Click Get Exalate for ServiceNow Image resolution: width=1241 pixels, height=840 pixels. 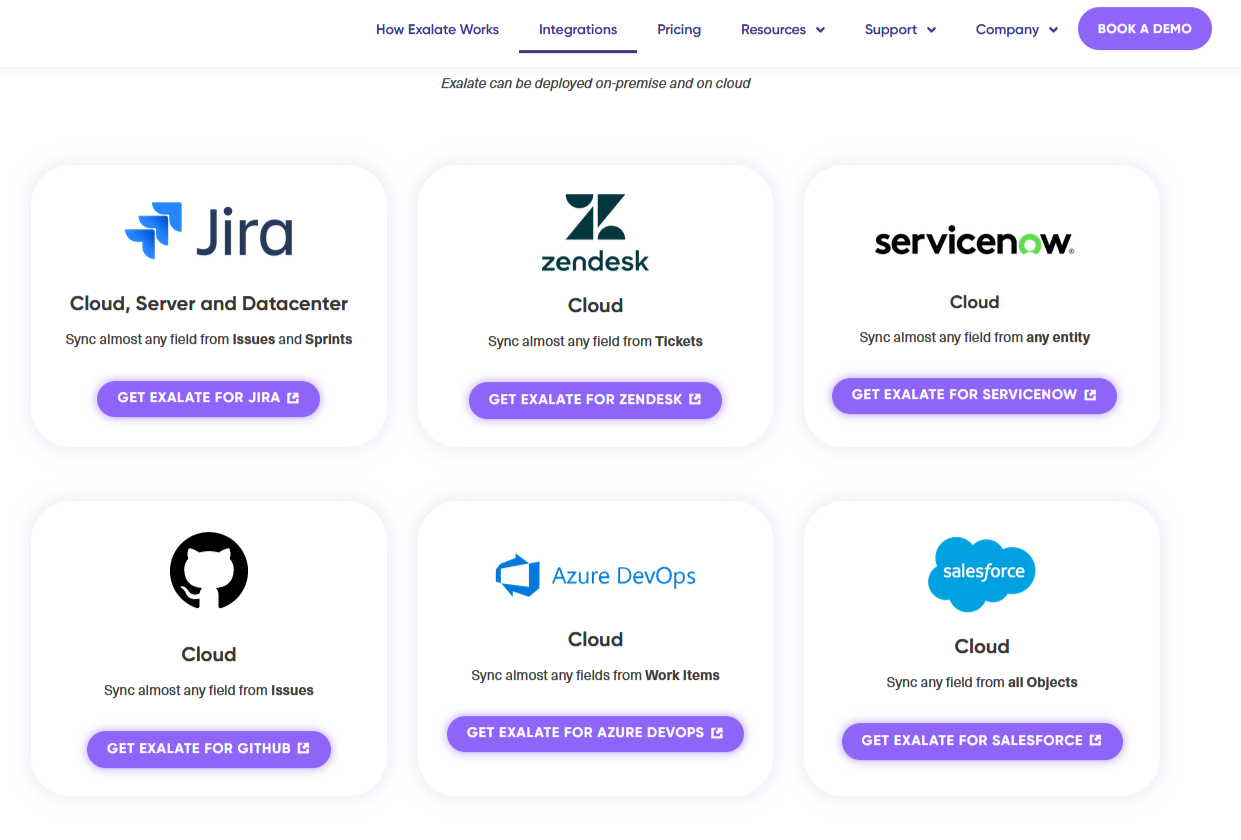973,394
